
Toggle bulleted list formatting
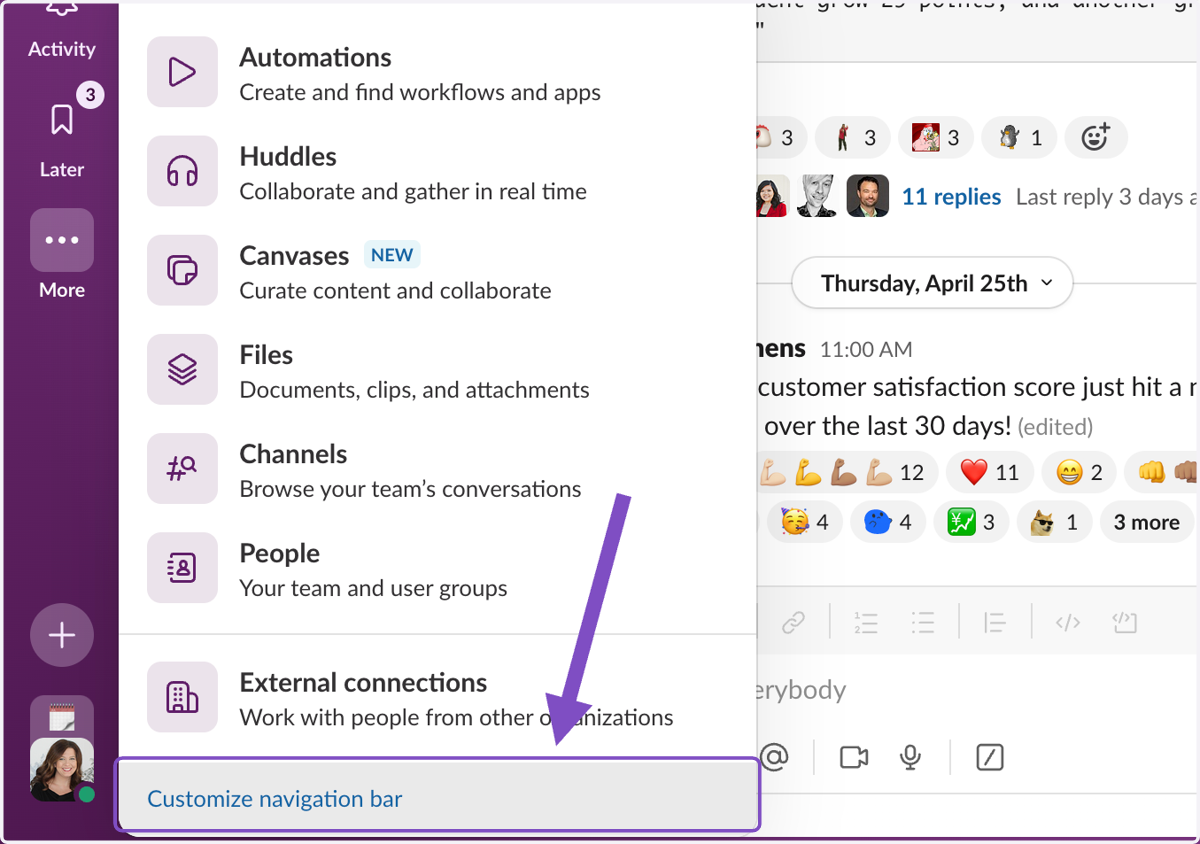(923, 623)
